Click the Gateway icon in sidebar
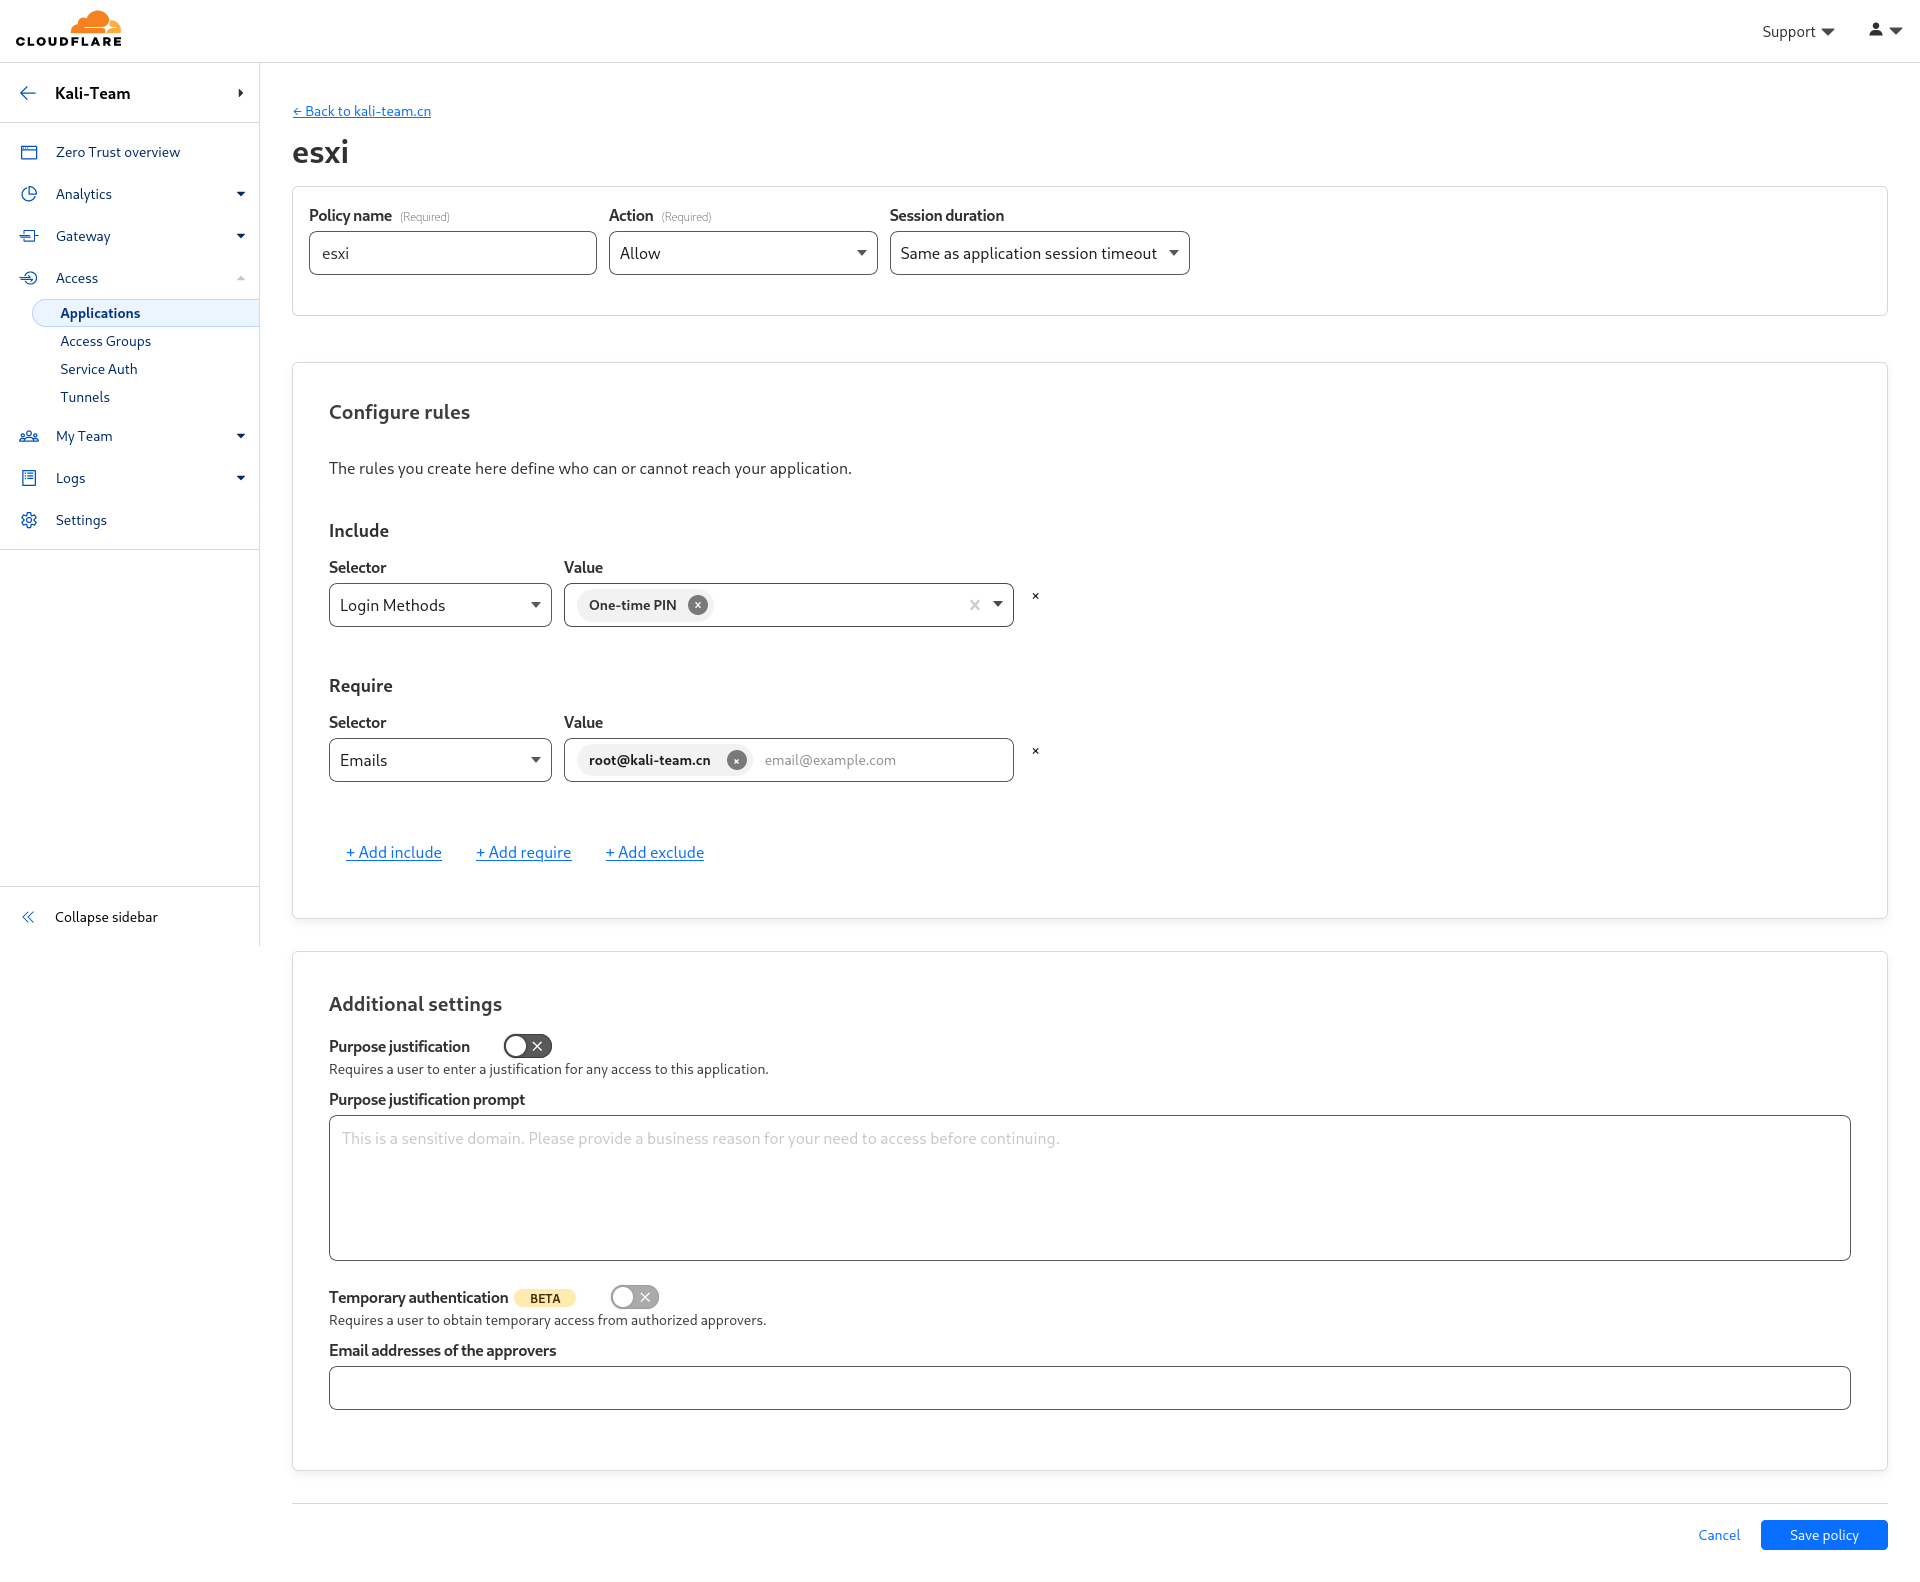Screen dimensions: 1920x1582 click(x=29, y=236)
